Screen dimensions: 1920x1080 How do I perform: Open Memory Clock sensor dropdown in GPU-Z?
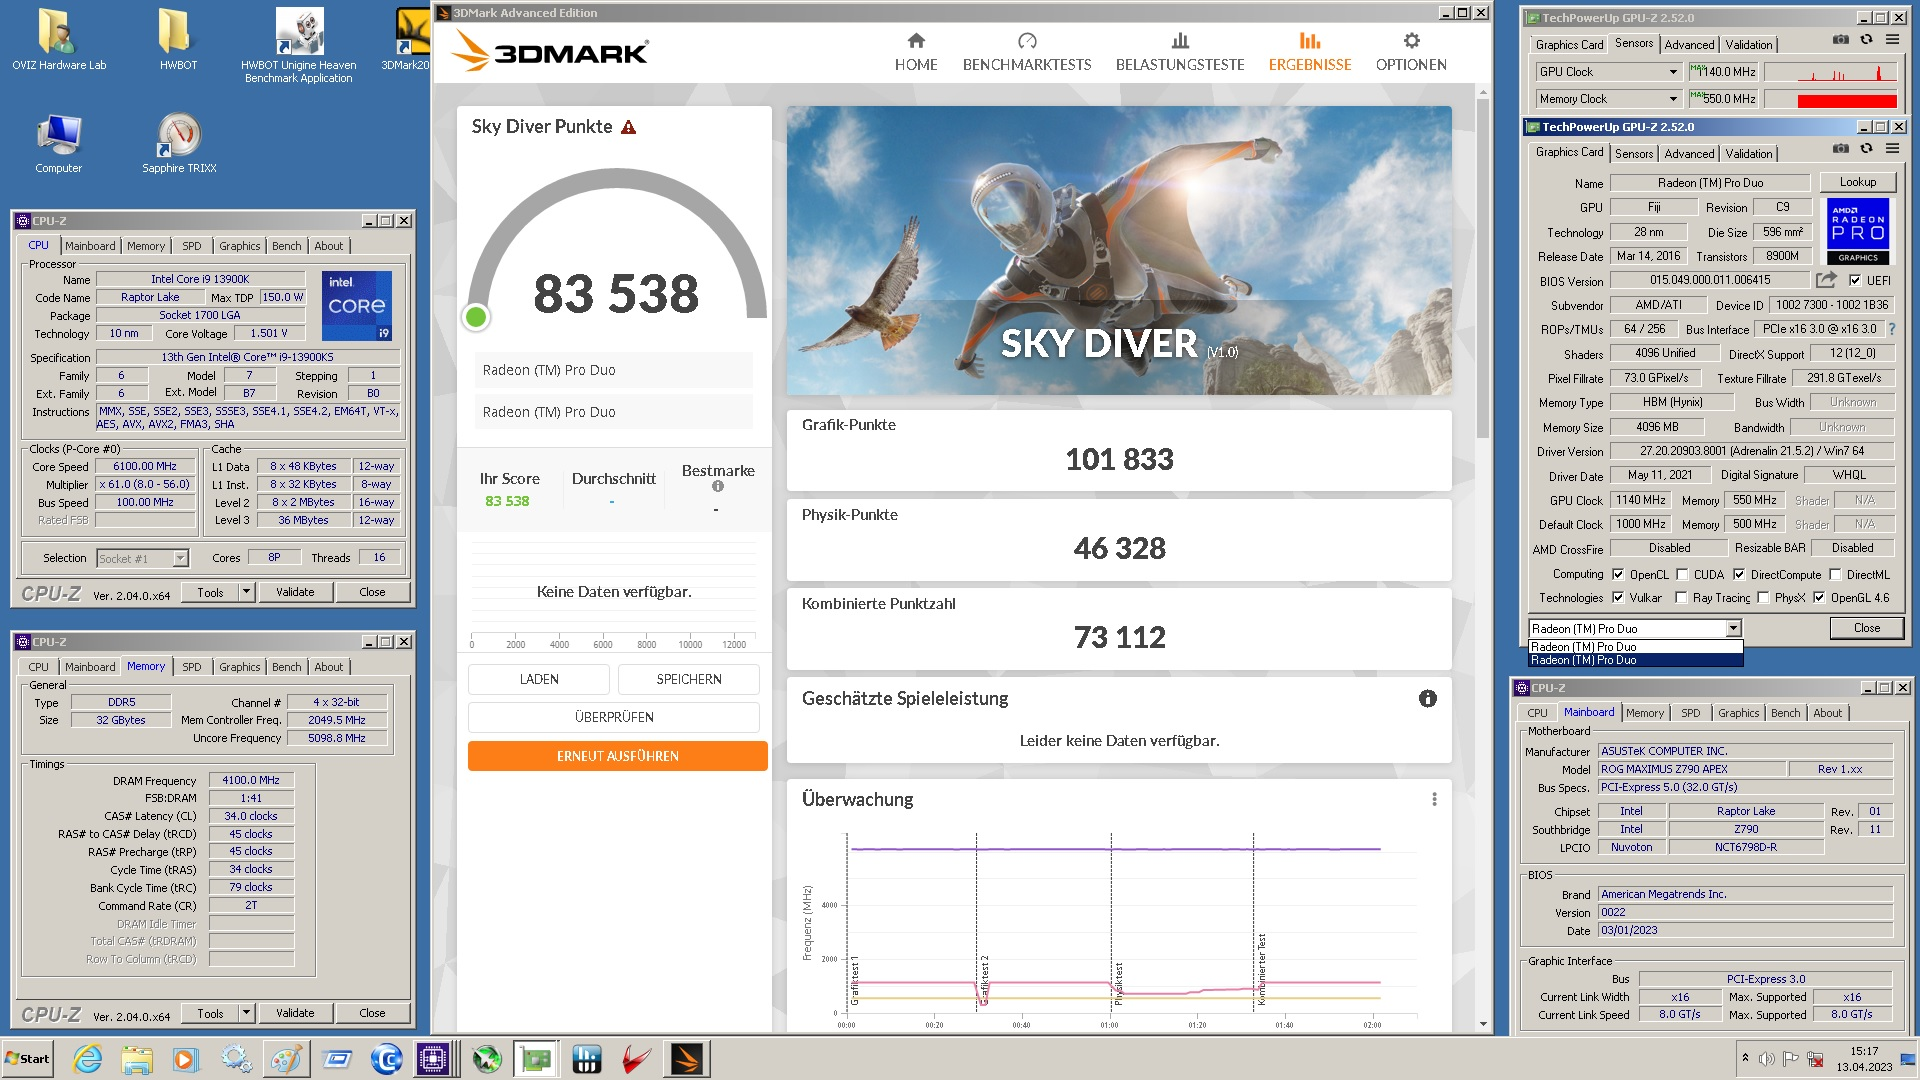(1673, 99)
